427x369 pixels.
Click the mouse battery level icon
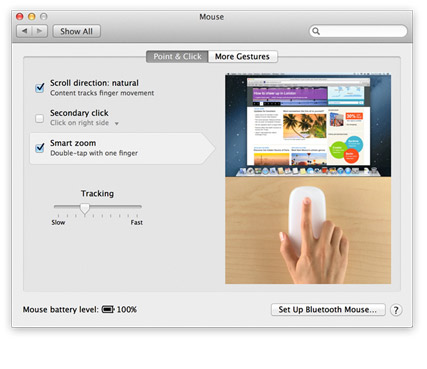point(108,309)
